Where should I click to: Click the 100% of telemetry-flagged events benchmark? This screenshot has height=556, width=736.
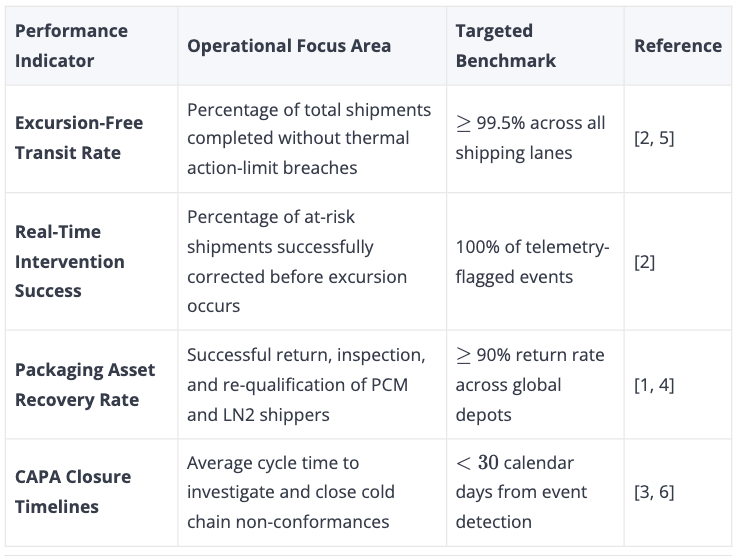(x=532, y=262)
